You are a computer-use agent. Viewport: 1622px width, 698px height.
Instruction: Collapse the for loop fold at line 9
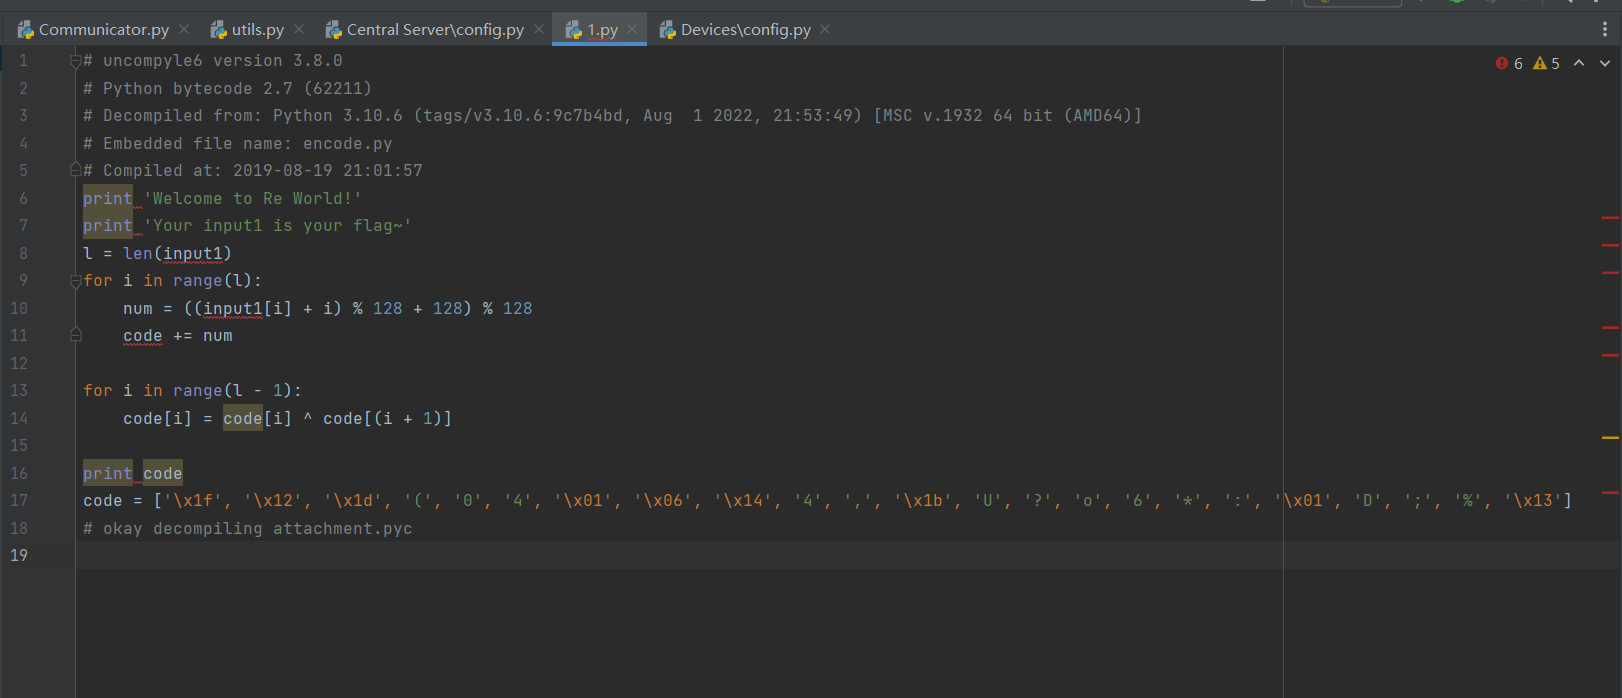(x=75, y=281)
